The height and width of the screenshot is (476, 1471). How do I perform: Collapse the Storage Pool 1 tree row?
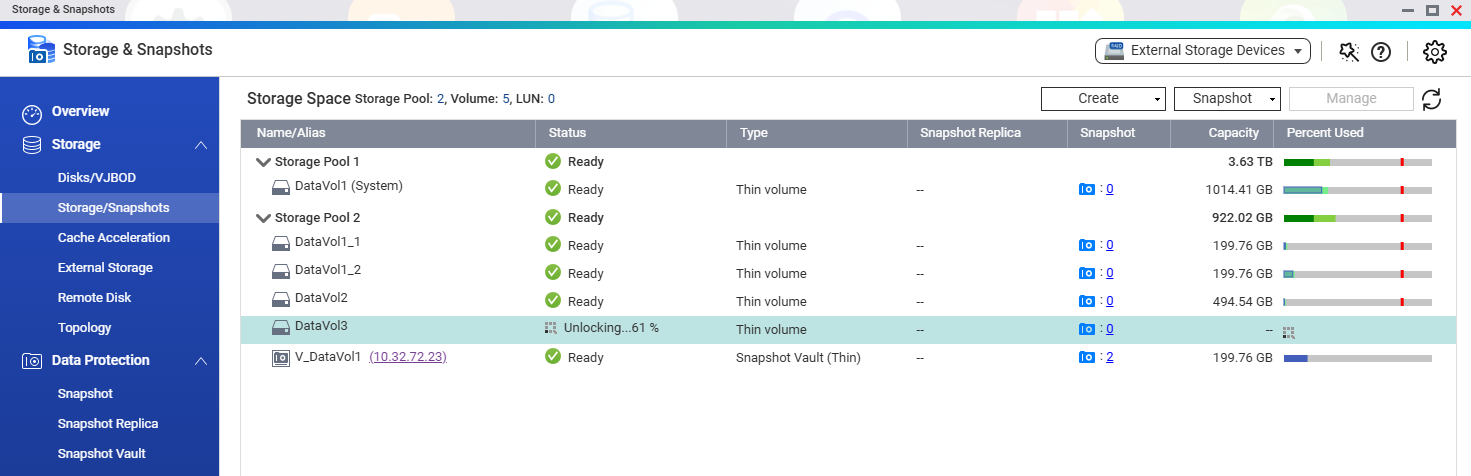point(264,162)
